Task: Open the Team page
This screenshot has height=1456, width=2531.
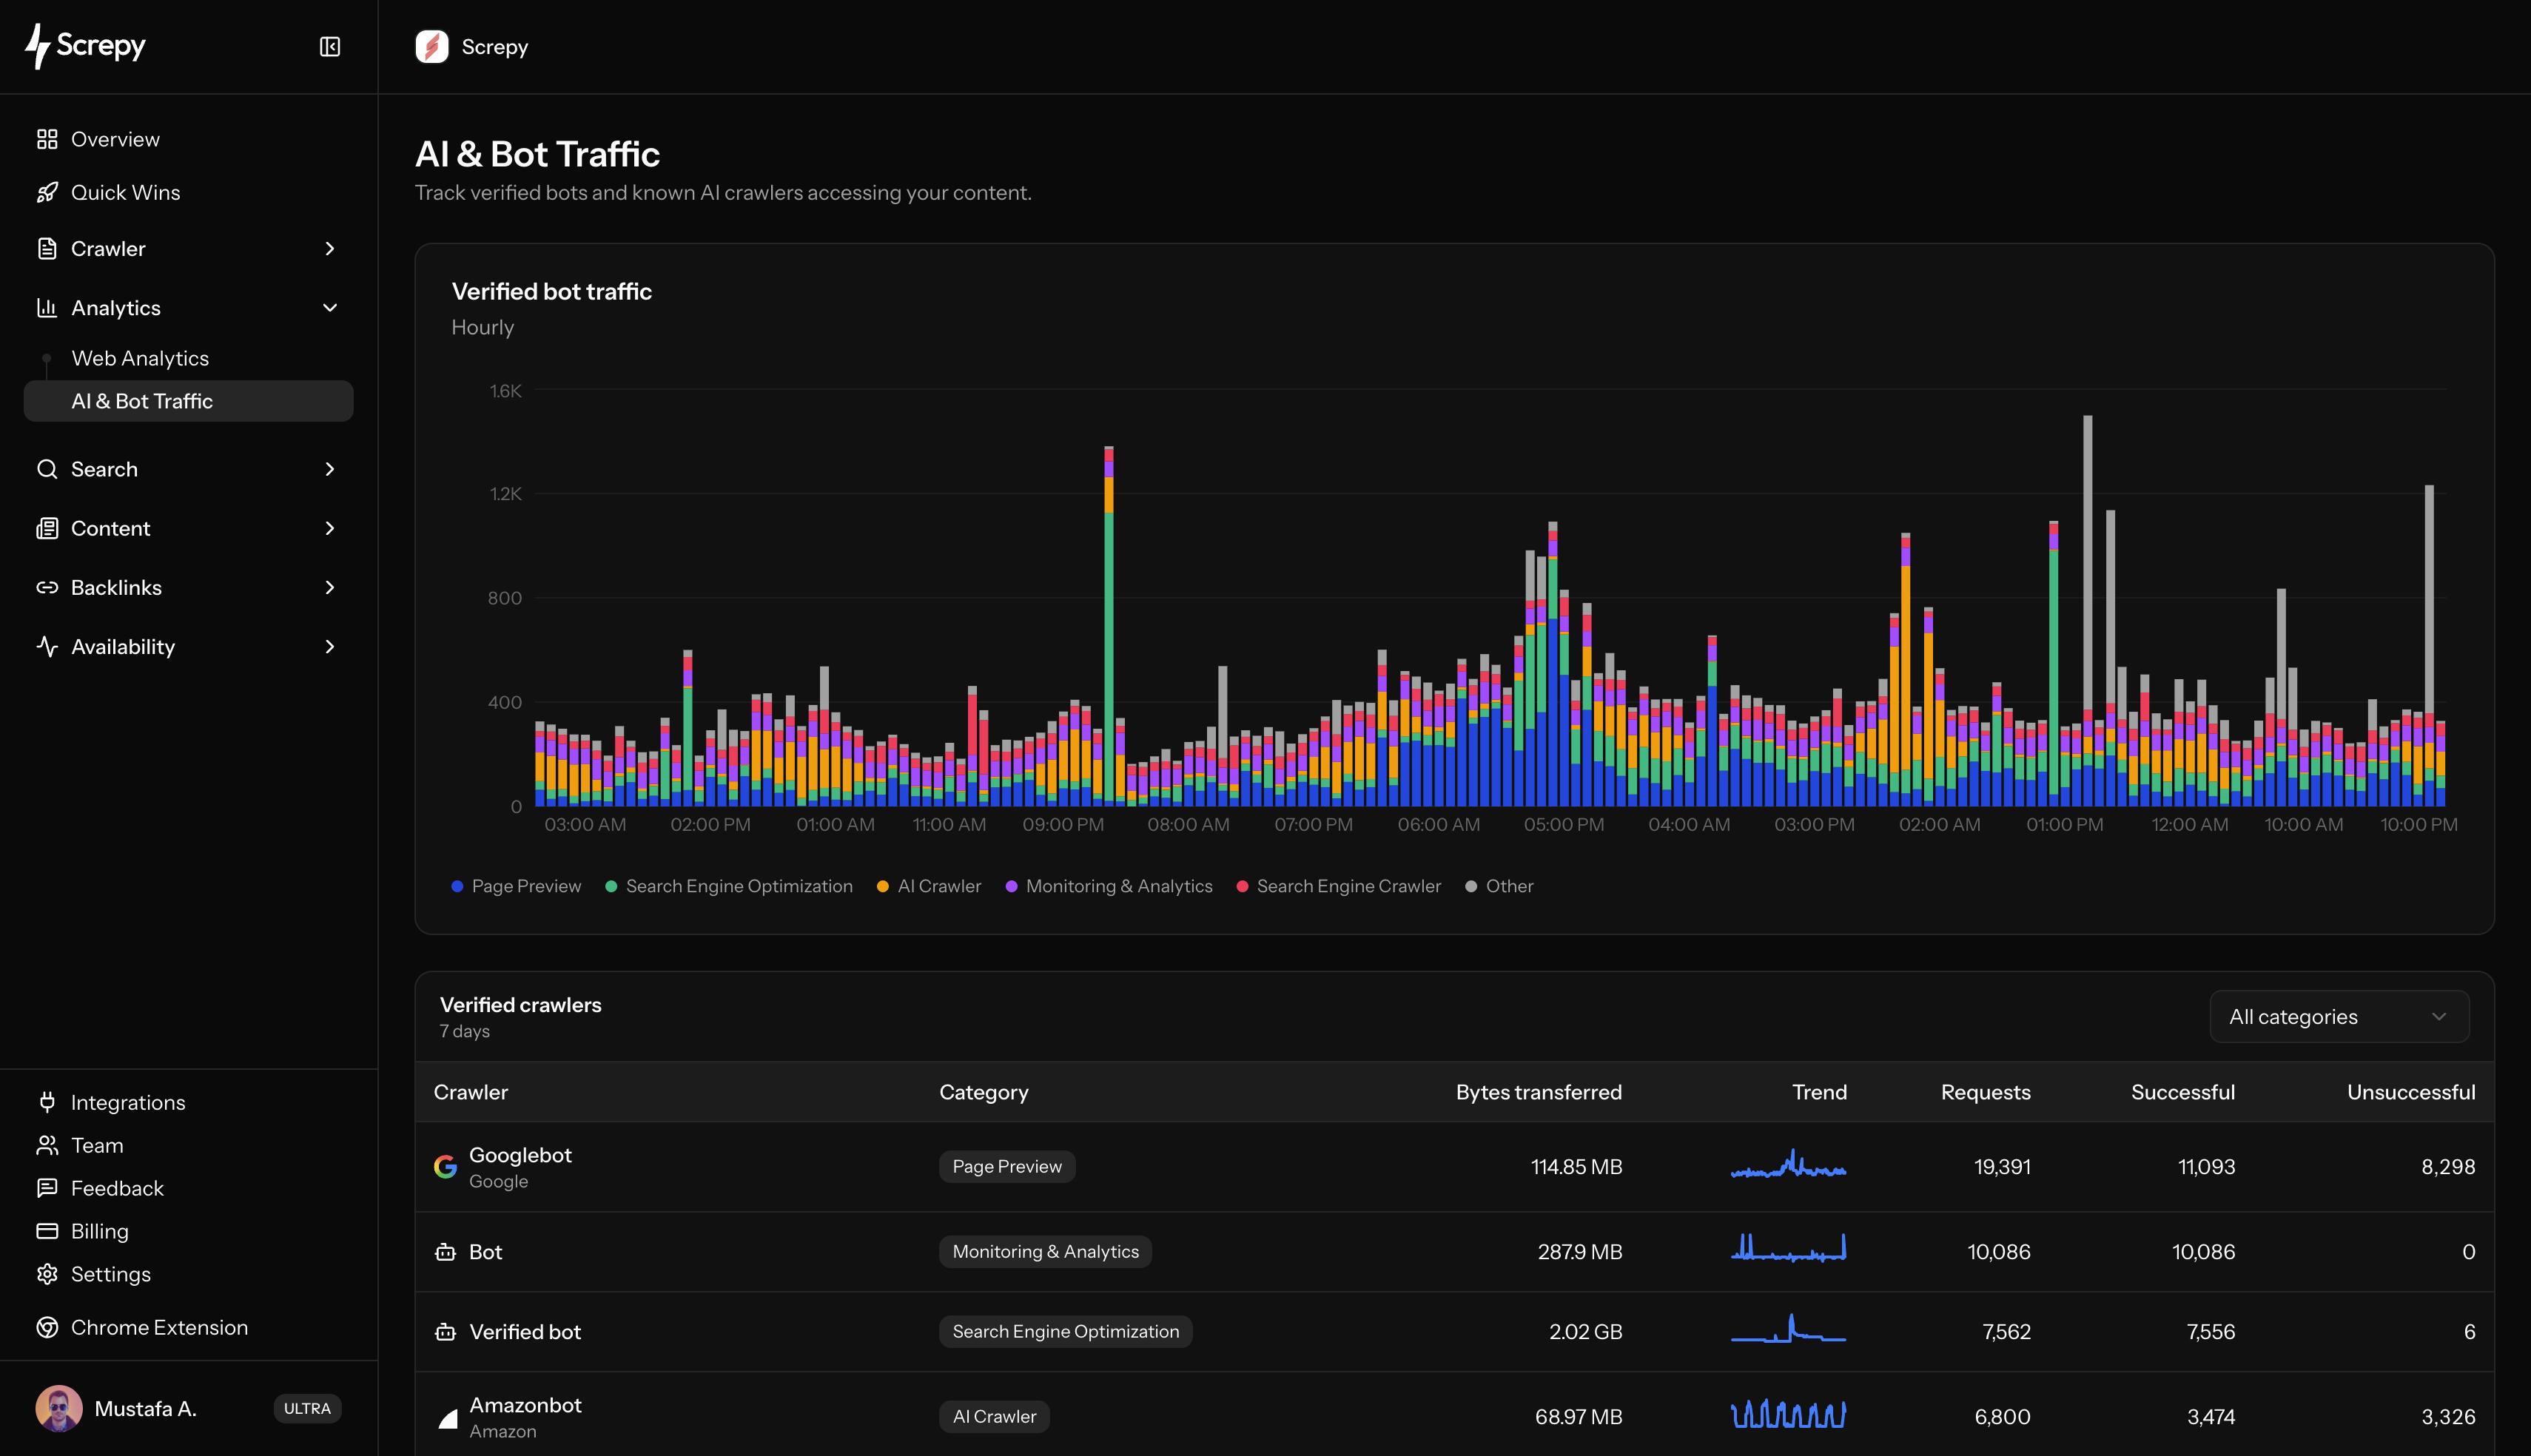Action: tap(97, 1145)
